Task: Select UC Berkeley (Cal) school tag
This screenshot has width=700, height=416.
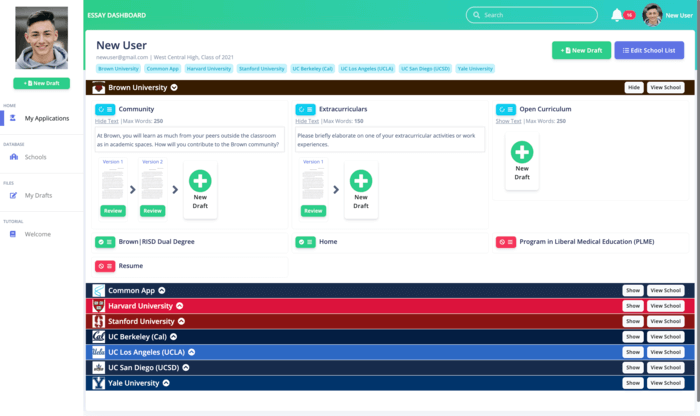Action: coord(312,69)
